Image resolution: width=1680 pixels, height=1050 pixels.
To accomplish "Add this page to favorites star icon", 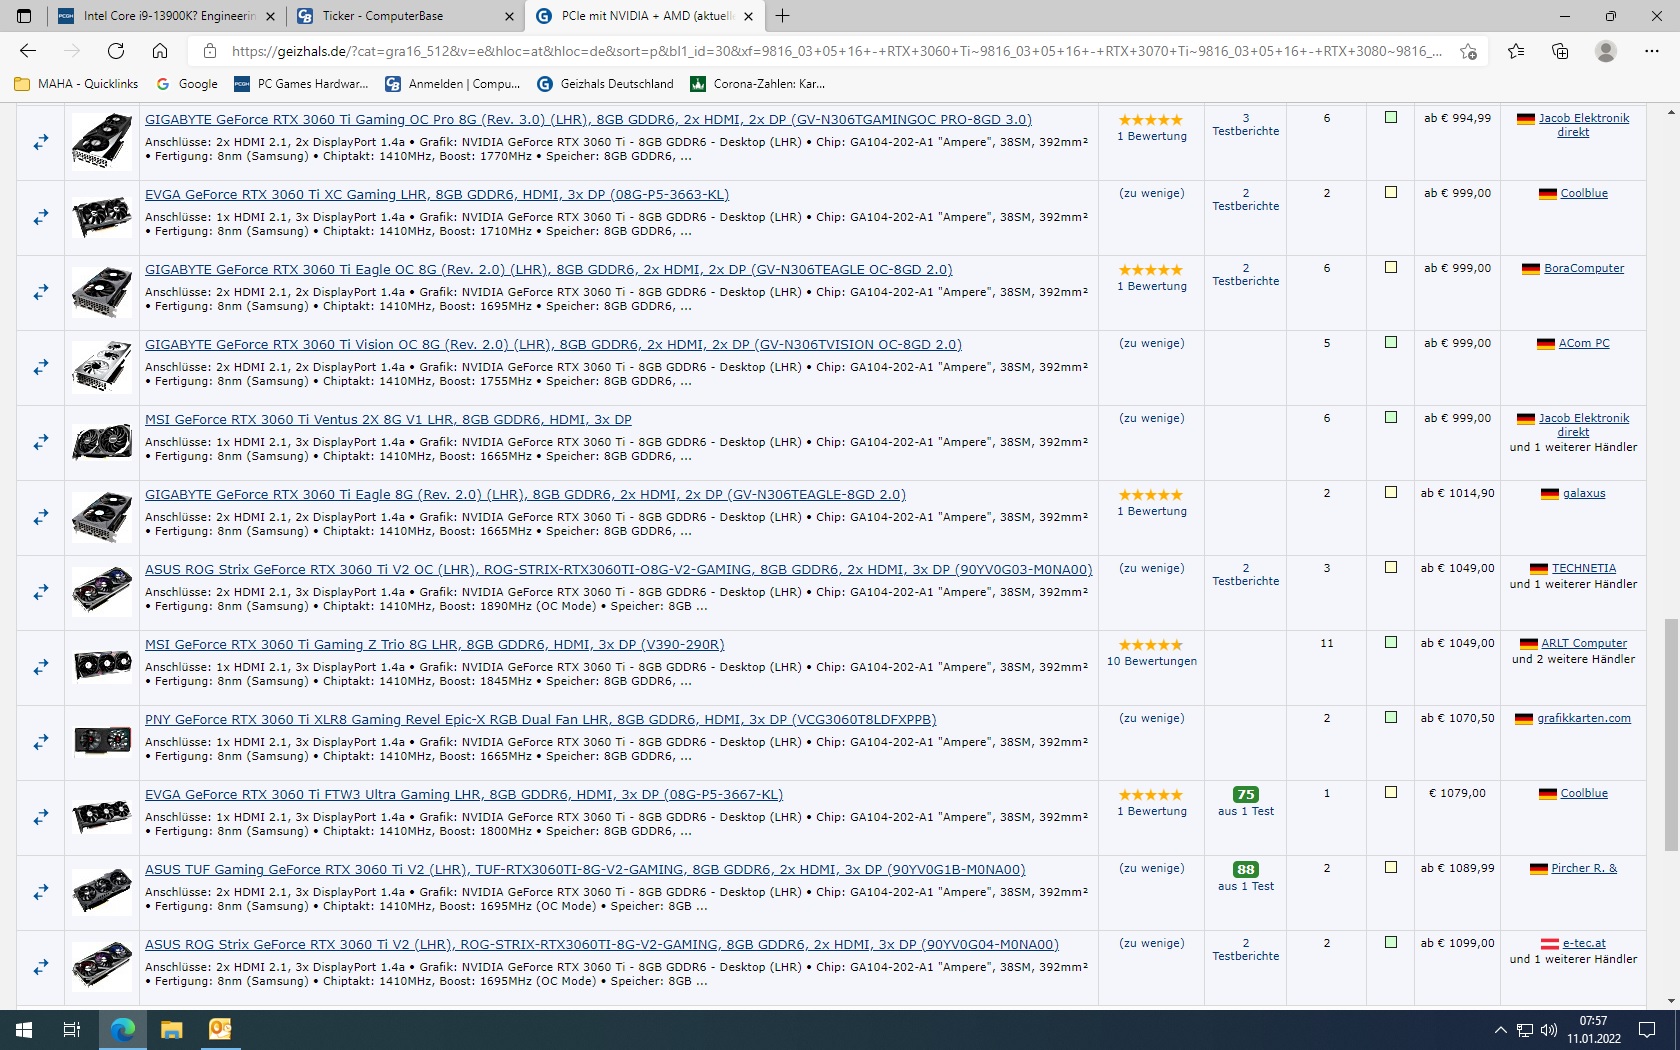I will (1468, 51).
